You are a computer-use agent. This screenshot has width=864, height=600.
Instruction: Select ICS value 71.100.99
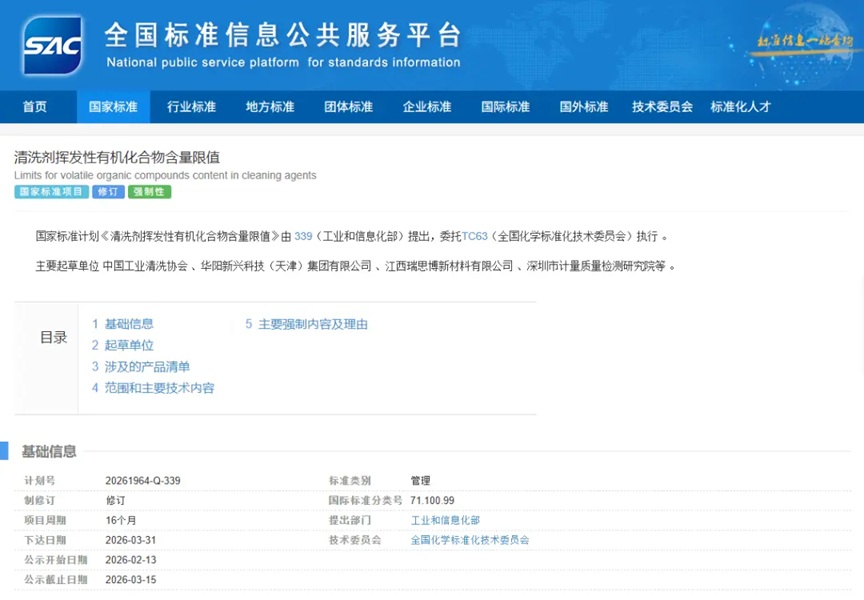click(x=432, y=500)
